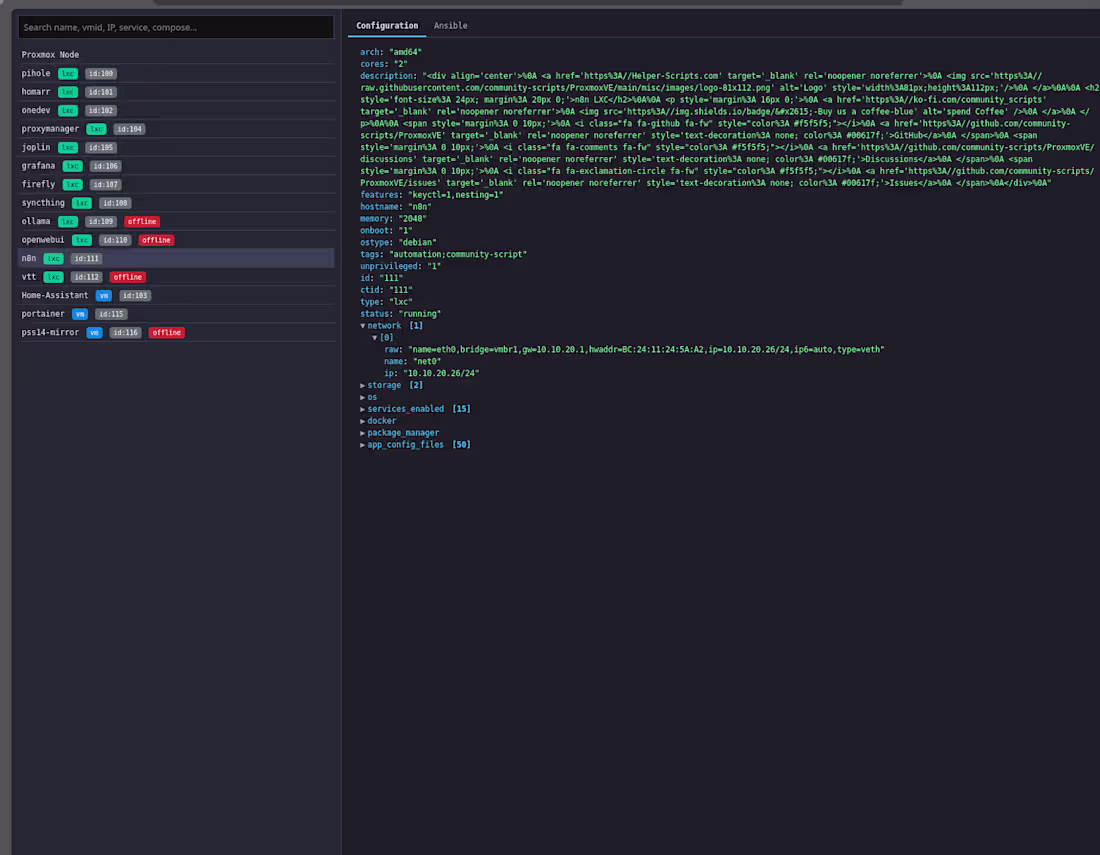Click the search input field
The height and width of the screenshot is (855, 1100).
coord(176,27)
